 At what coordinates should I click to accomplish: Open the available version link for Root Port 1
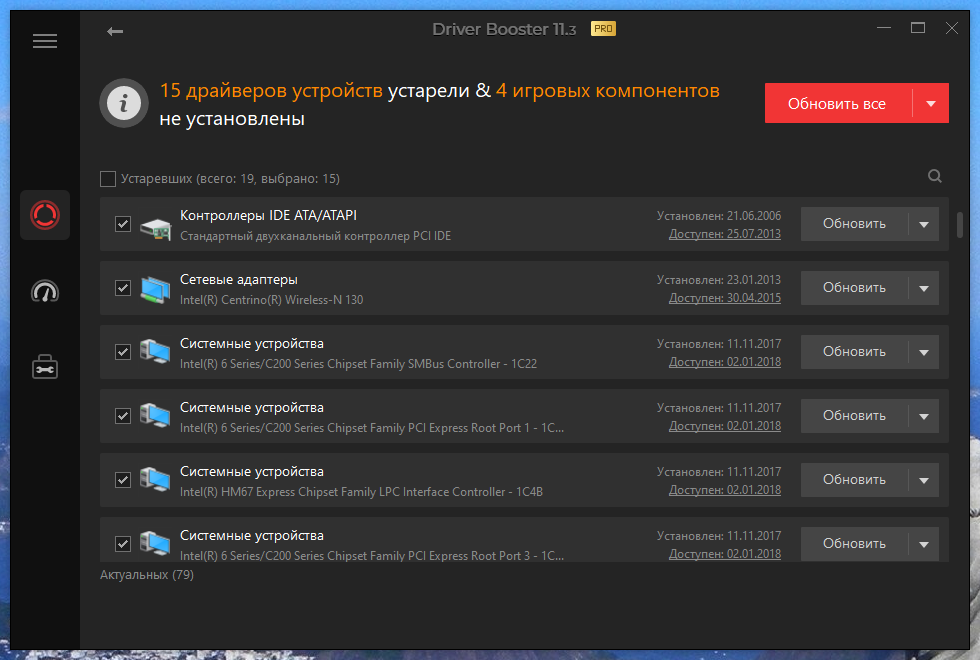click(725, 426)
